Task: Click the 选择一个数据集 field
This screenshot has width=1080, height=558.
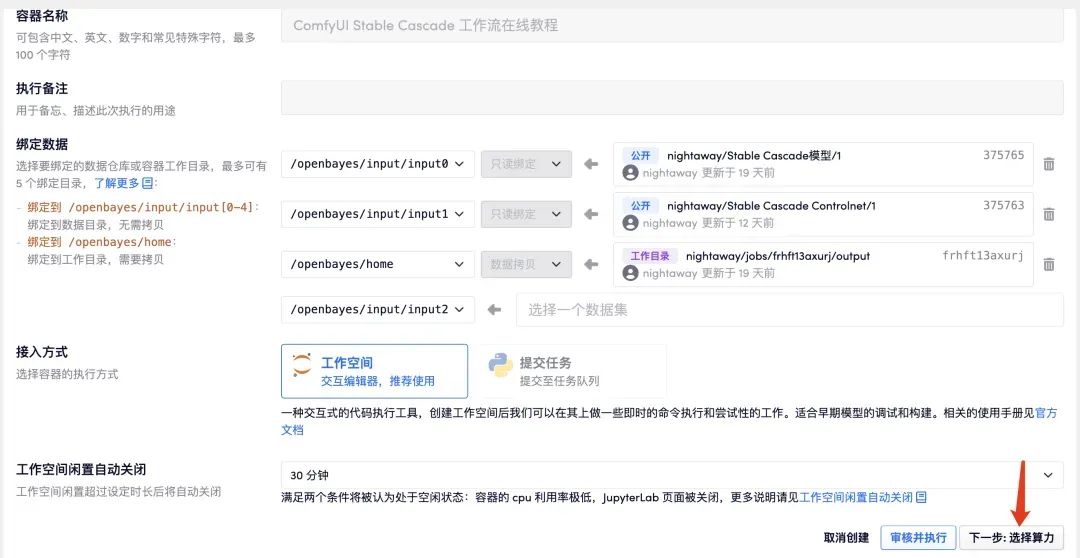Action: click(x=788, y=310)
